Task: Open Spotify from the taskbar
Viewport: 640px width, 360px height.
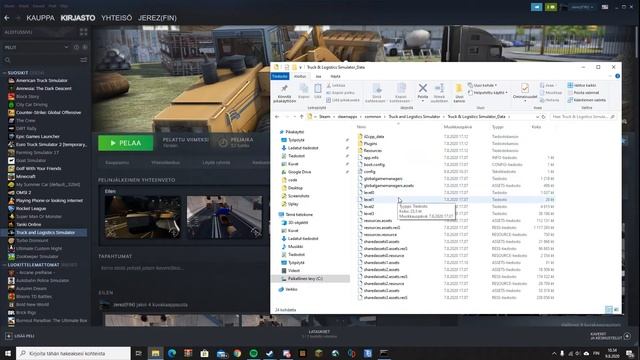Action: pos(253,353)
